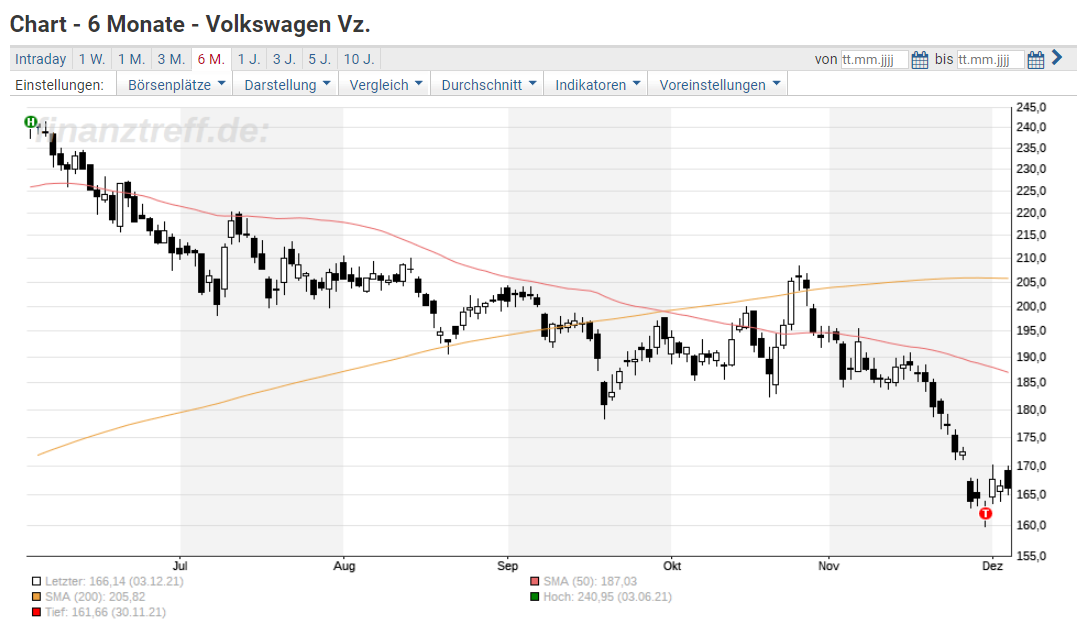Click the pink SMA (50) legend swatch
Image resolution: width=1086 pixels, height=641 pixels.
click(535, 581)
